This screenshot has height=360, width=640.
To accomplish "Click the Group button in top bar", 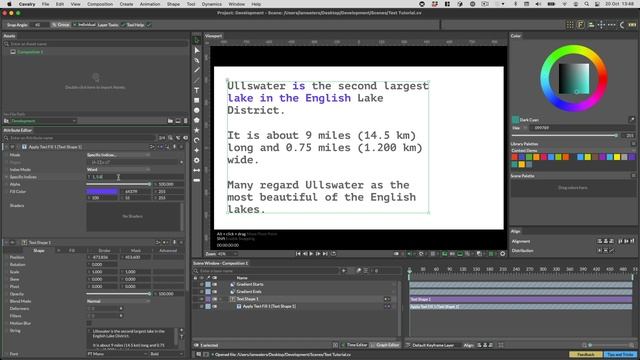I will [x=61, y=25].
